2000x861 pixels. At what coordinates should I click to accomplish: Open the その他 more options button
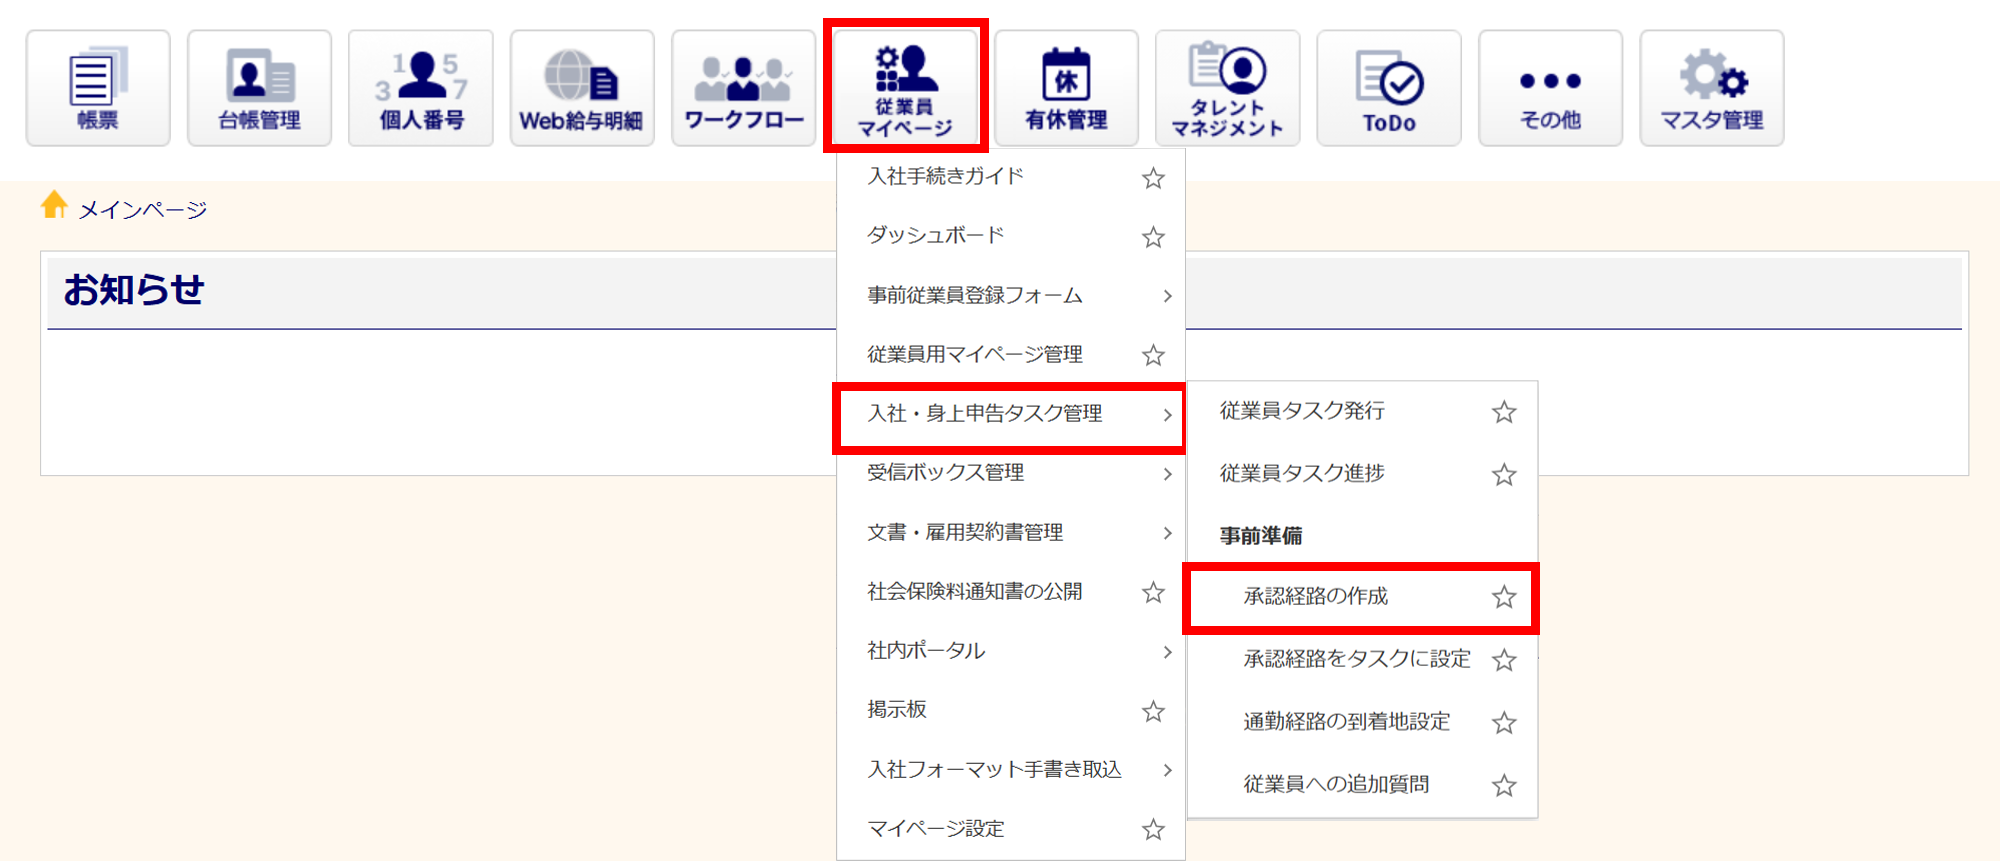1550,88
